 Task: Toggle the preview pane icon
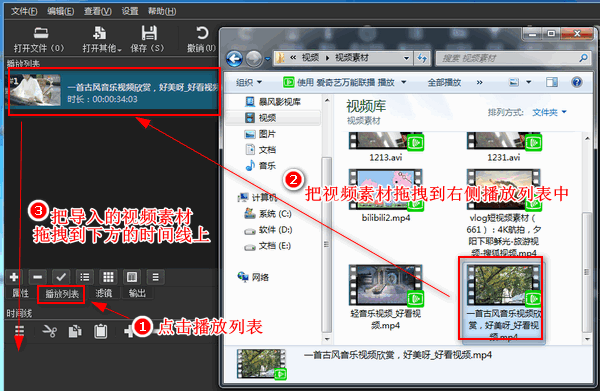[x=552, y=82]
